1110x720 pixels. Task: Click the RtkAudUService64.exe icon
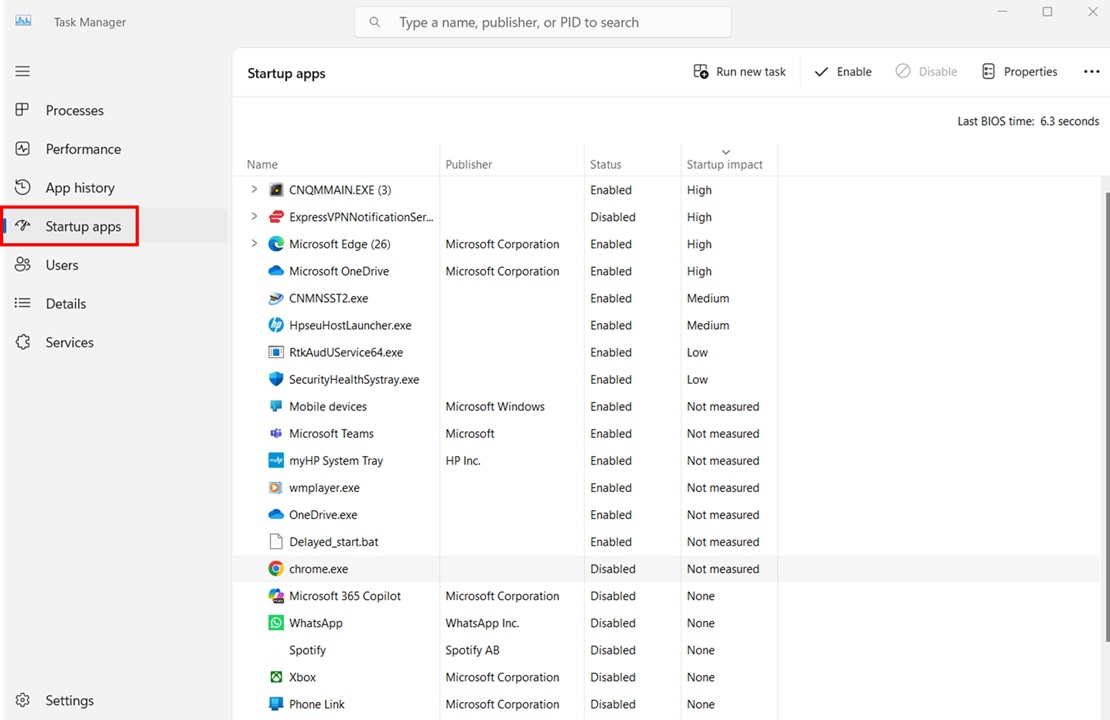[x=276, y=352]
